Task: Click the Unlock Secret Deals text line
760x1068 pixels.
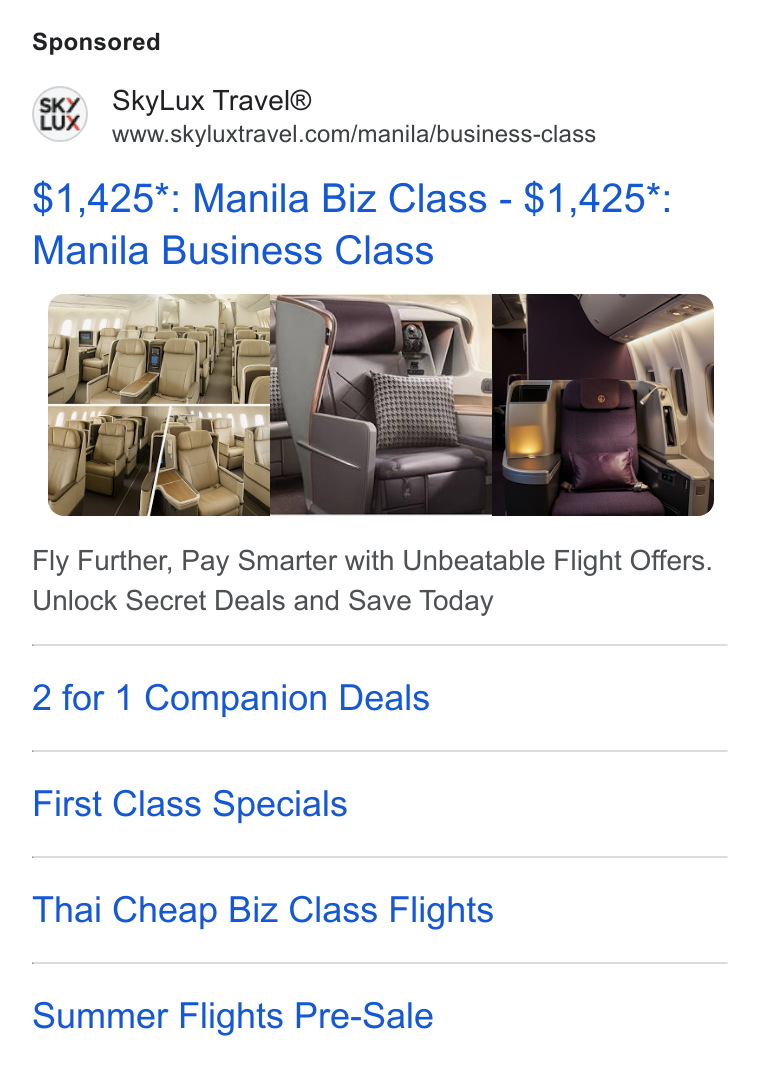Action: coord(263,601)
